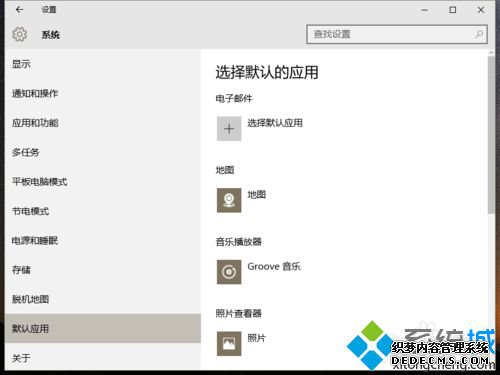Click the 电子邮件 section label
The height and width of the screenshot is (375, 500).
(234, 98)
